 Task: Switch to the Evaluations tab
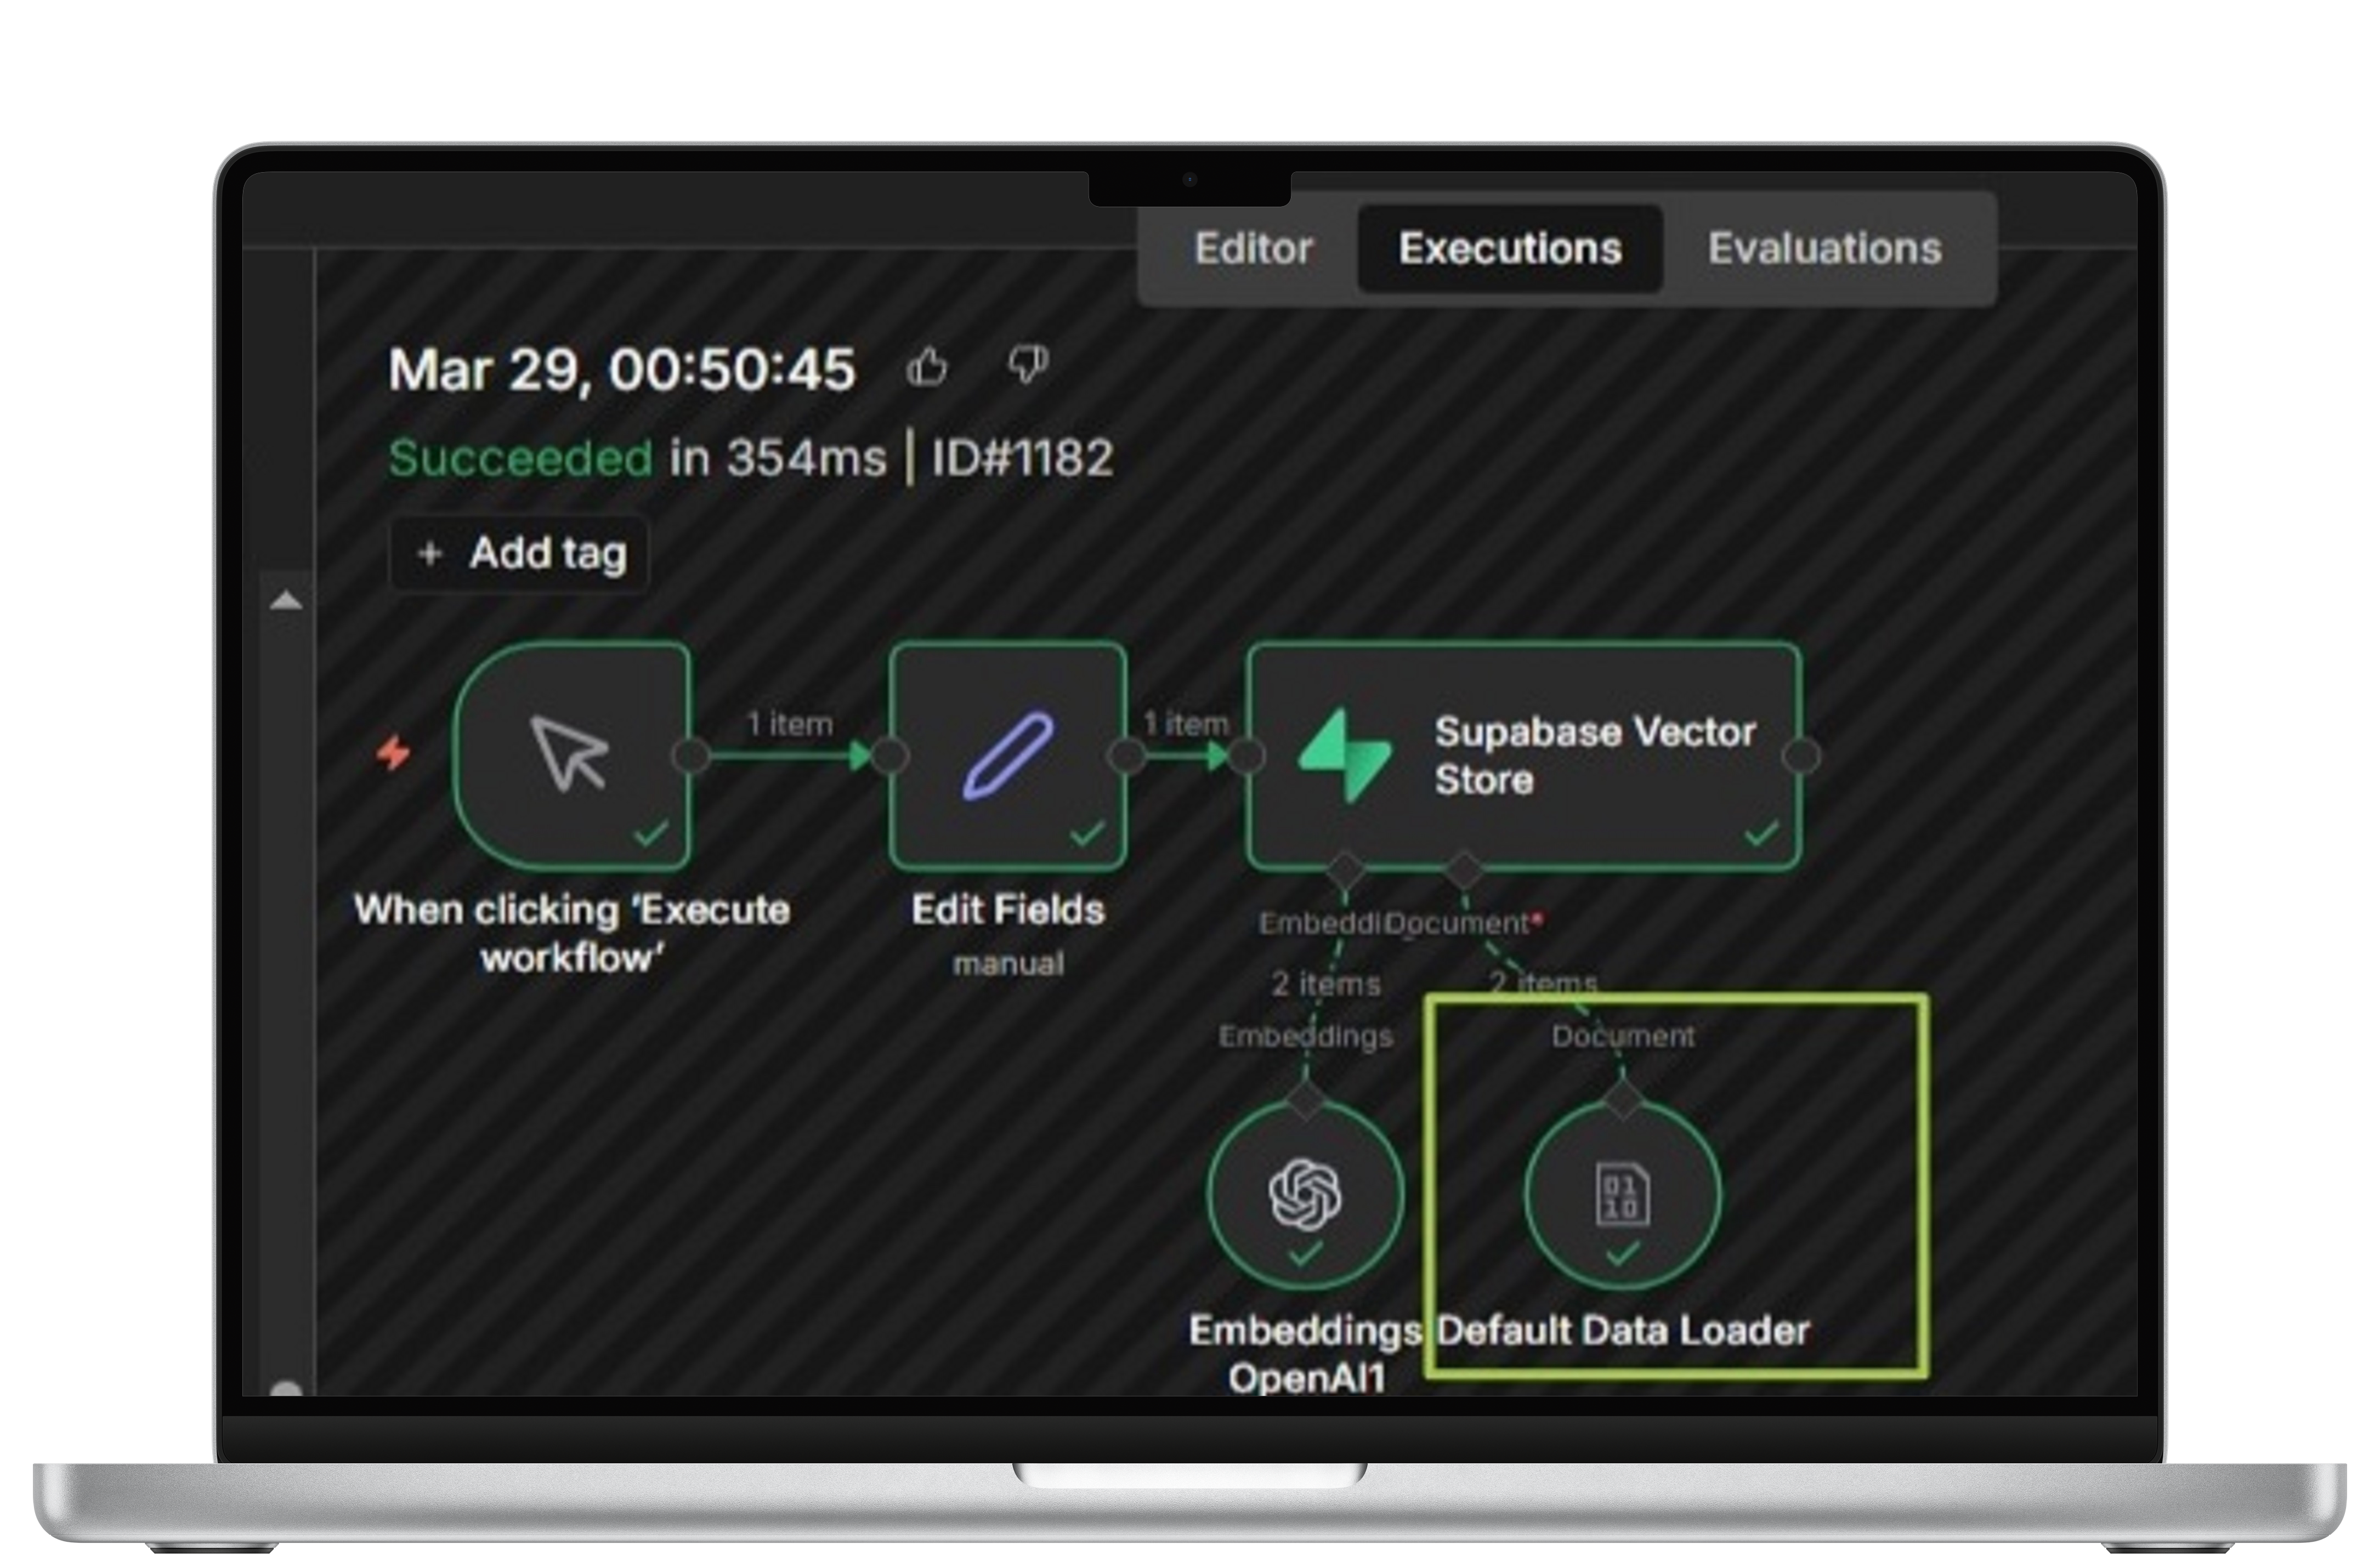(1825, 249)
